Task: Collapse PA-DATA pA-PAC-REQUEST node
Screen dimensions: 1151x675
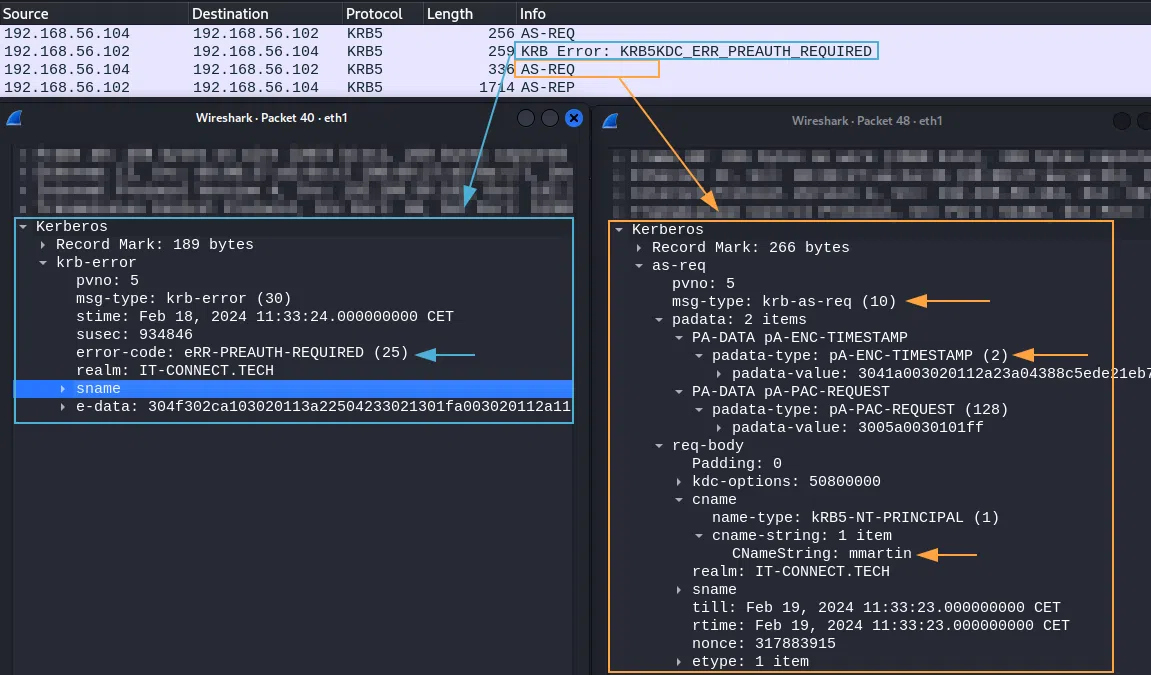Action: pos(679,392)
